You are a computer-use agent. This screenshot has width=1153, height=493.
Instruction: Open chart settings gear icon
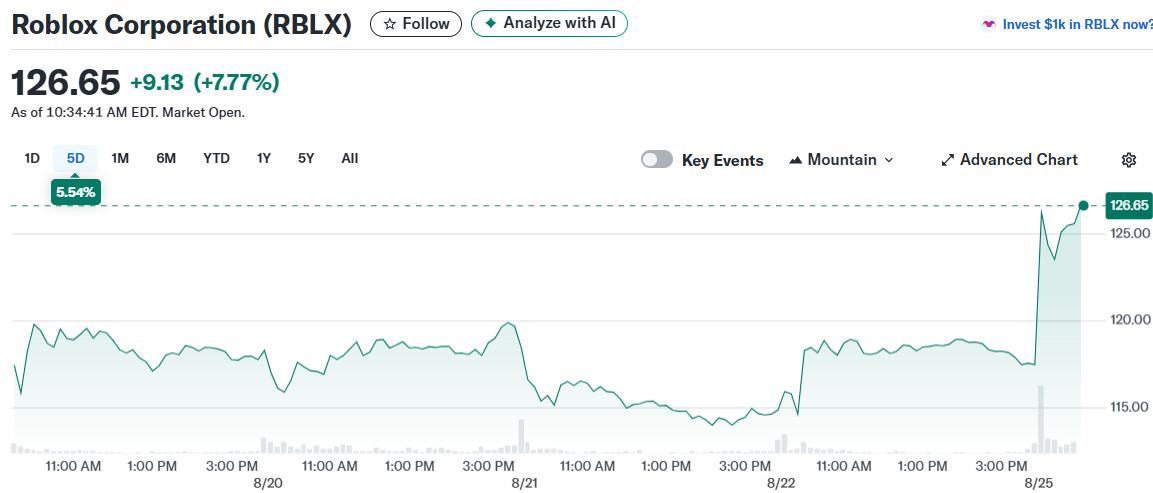1129,160
